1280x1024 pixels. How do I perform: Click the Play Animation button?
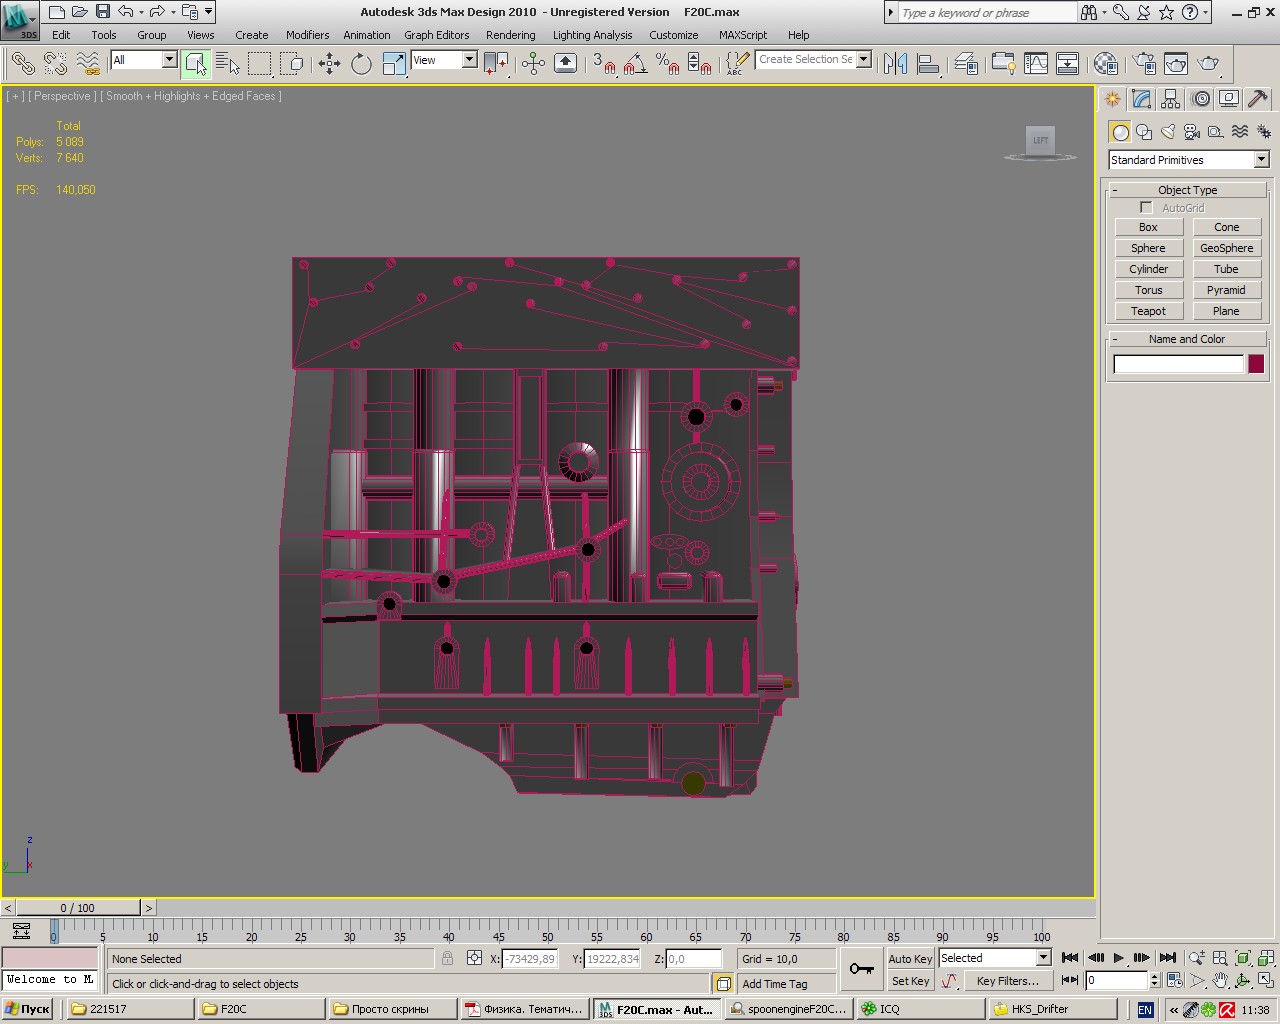coord(1118,958)
